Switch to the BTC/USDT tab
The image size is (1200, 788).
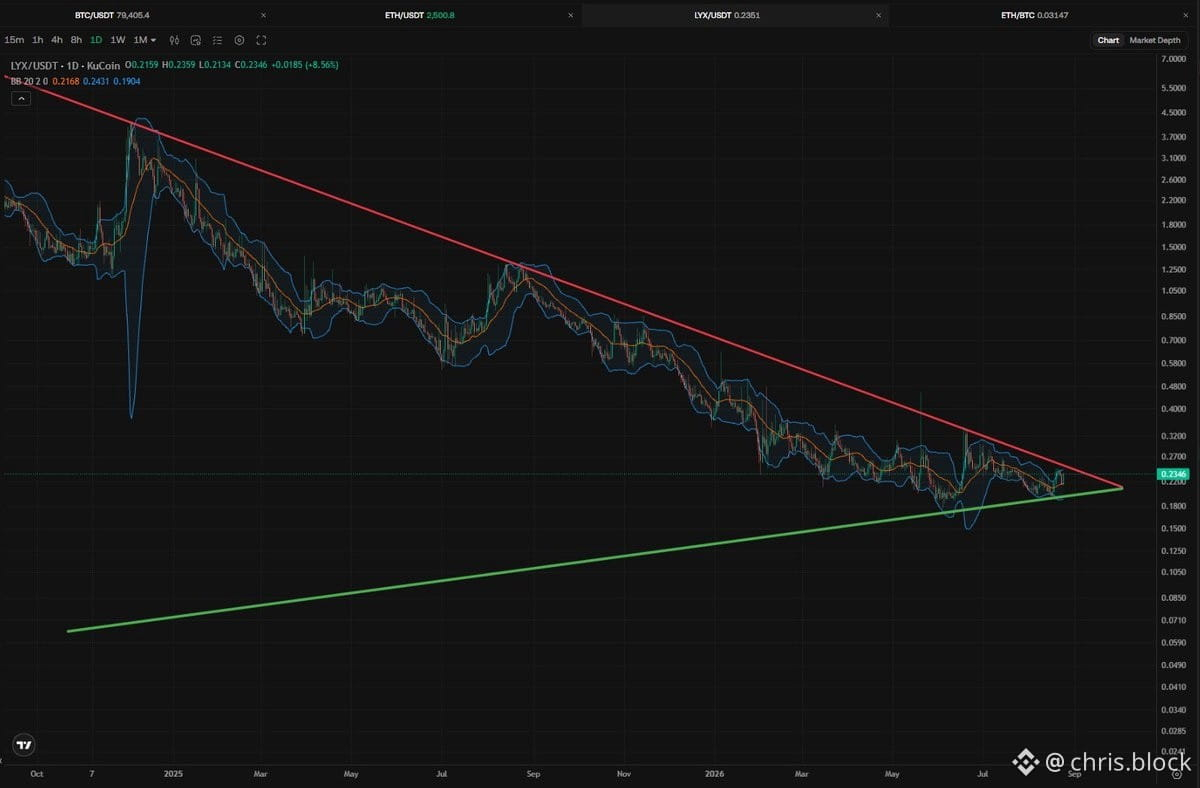[x=112, y=15]
